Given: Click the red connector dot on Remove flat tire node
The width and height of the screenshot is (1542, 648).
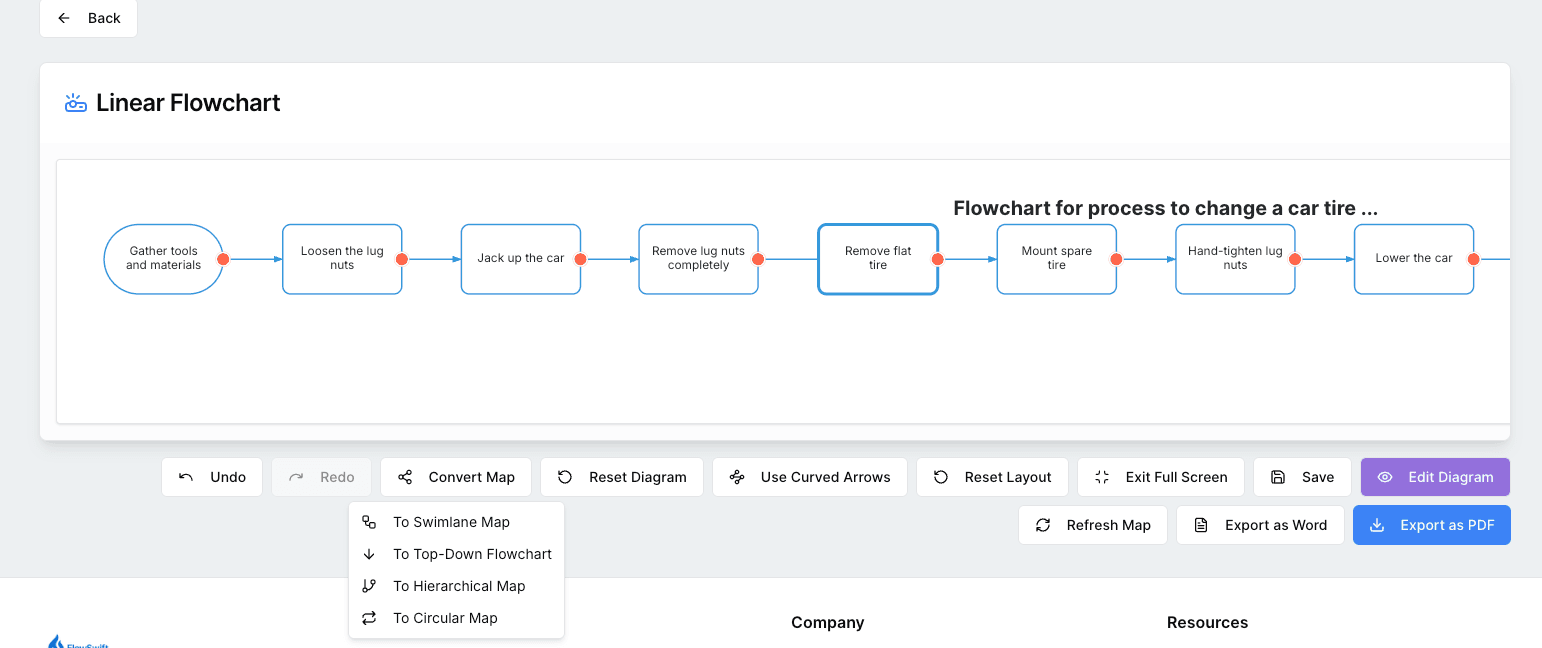Looking at the screenshot, I should point(937,259).
